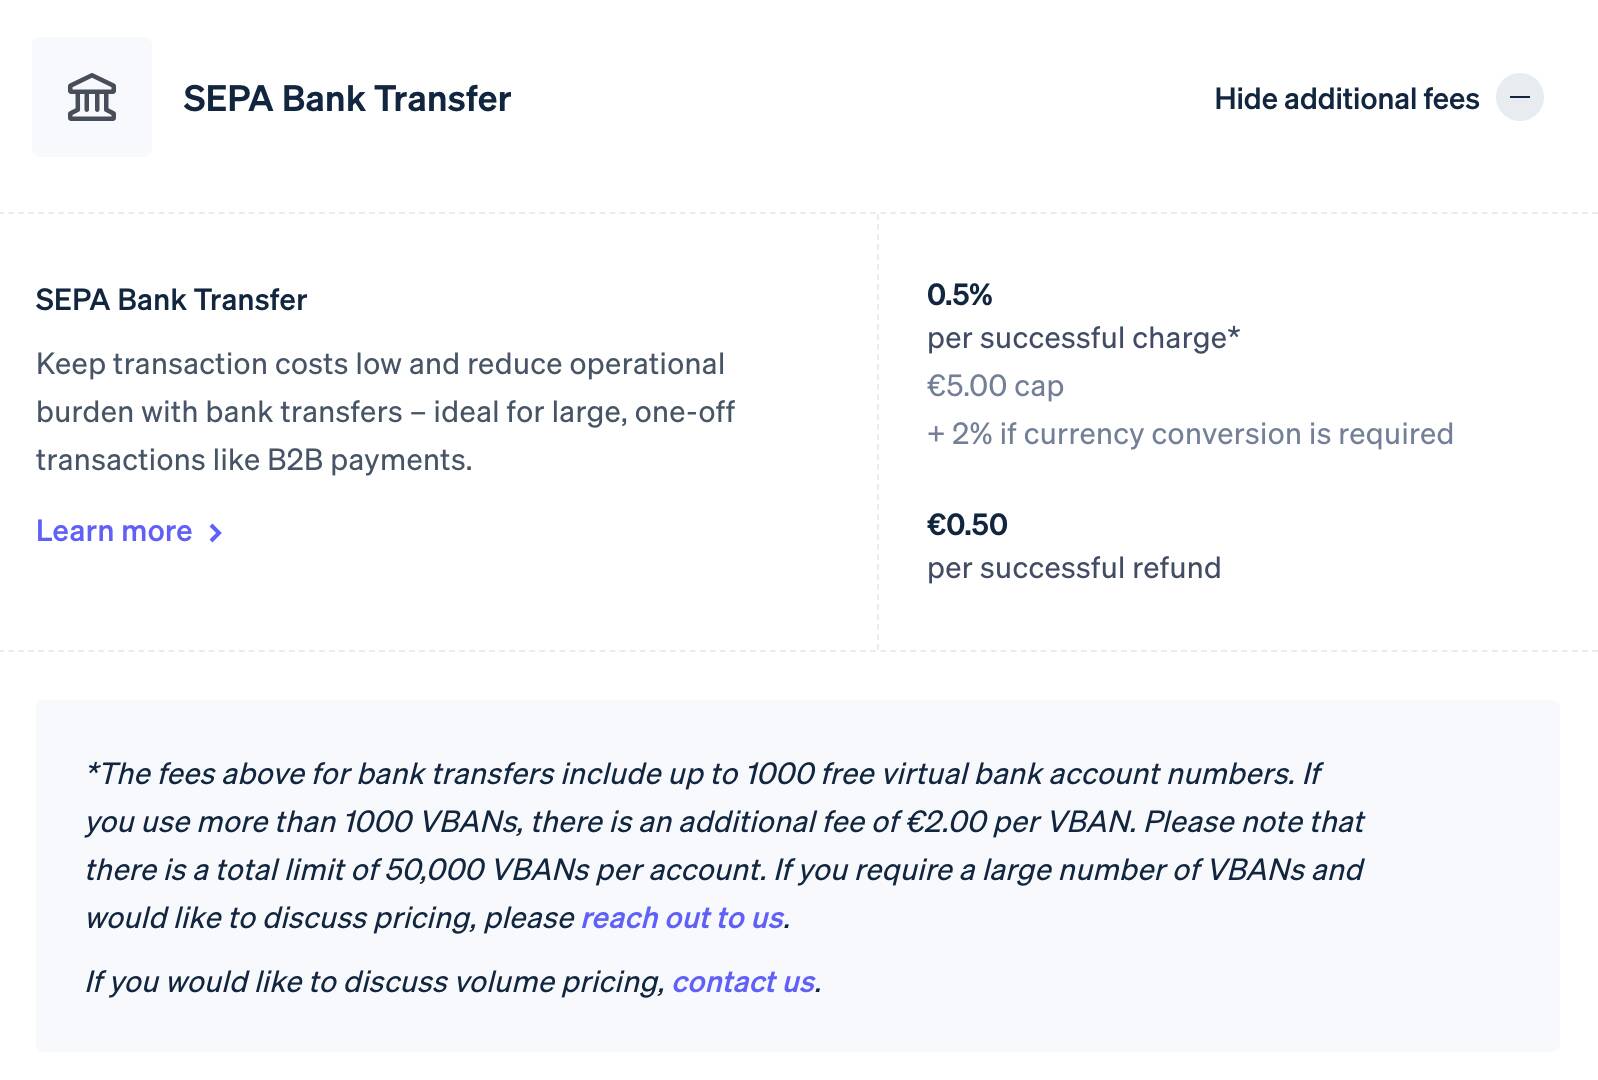Open the "Learn more" link
Screen dimensions: 1598x1080
coord(114,531)
